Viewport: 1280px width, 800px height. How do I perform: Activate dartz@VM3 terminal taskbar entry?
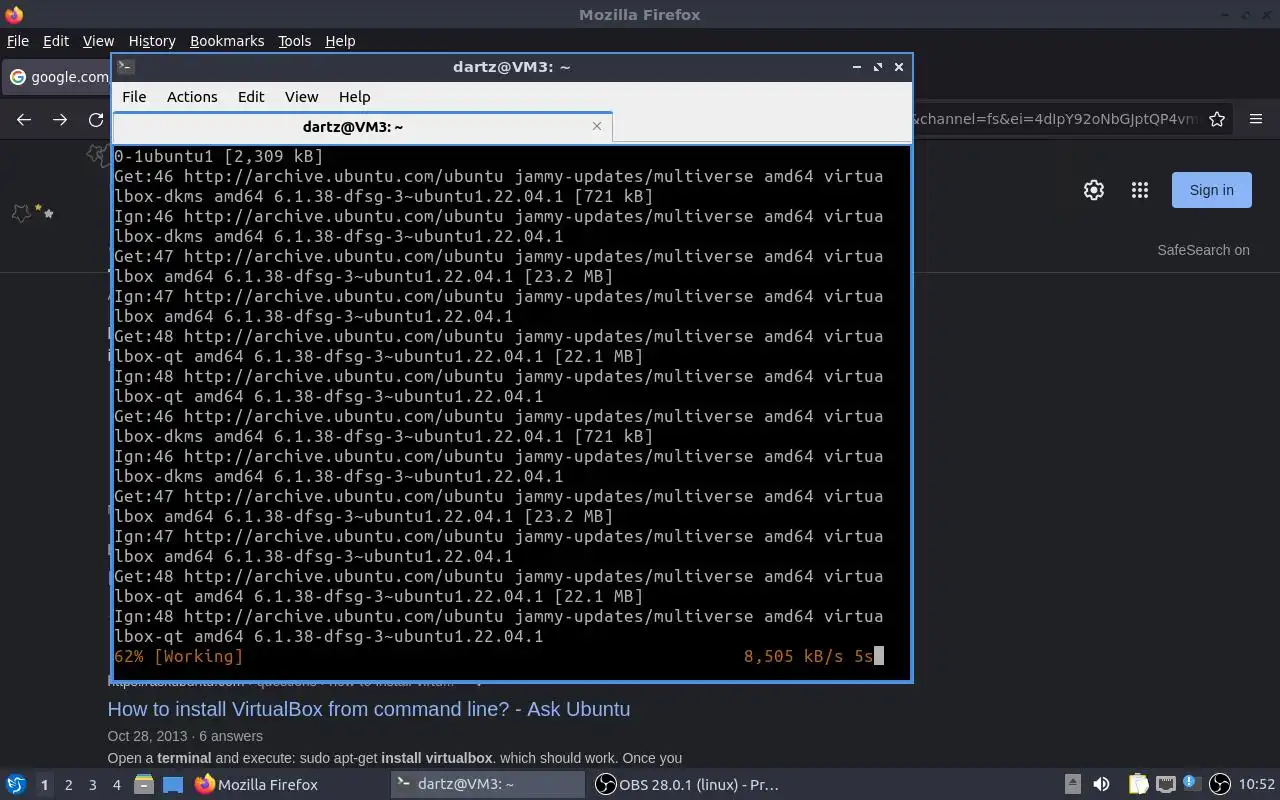(488, 785)
